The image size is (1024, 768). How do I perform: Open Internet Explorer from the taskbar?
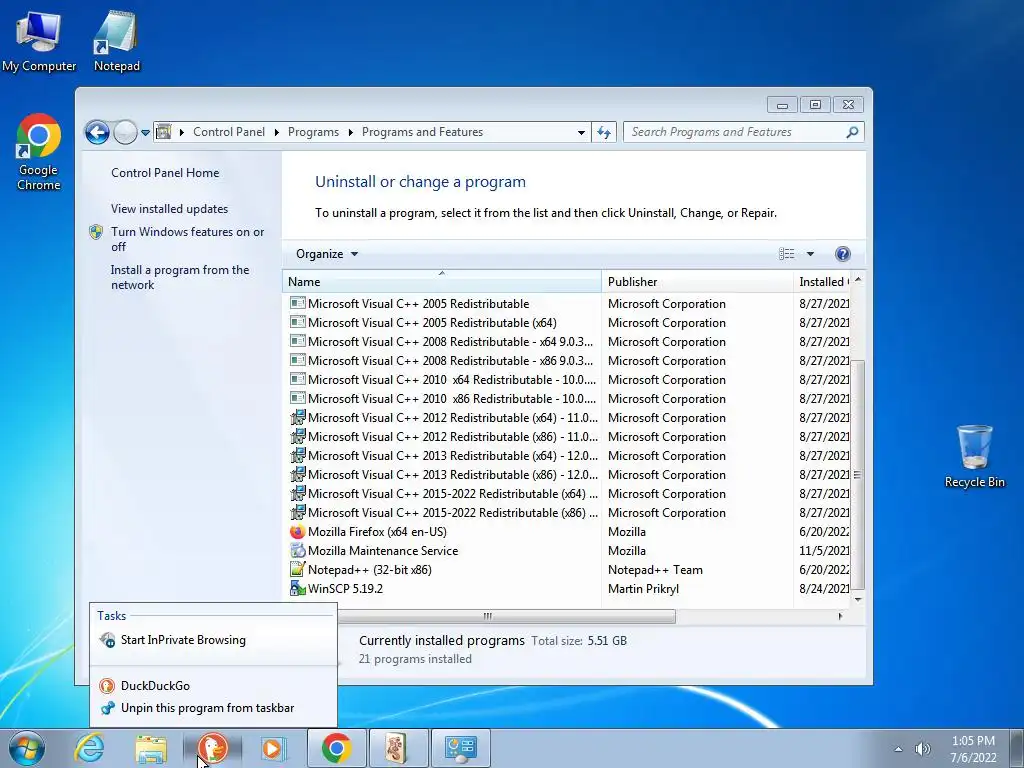pos(89,748)
